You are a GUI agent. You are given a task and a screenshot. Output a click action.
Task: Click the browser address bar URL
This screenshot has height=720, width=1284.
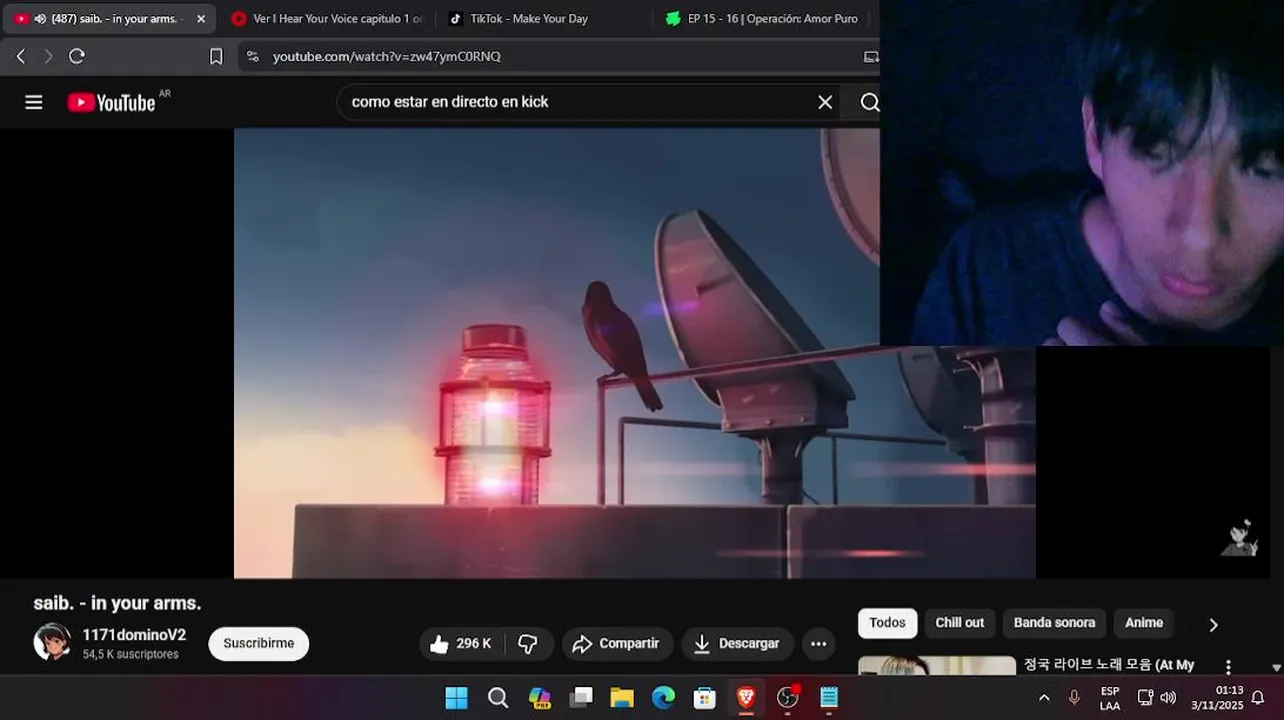tap(387, 56)
